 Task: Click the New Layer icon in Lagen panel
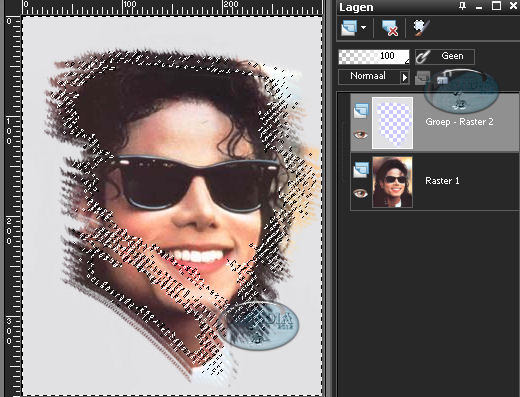click(349, 28)
